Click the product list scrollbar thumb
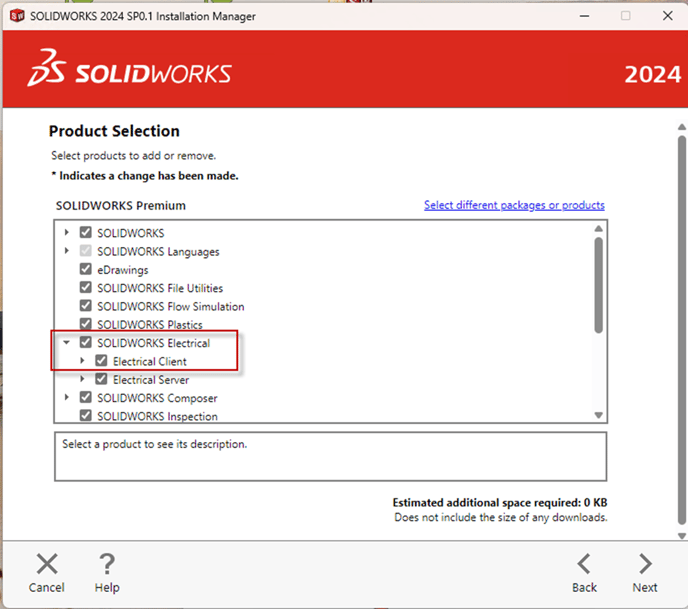Image resolution: width=688 pixels, height=609 pixels. tap(599, 285)
